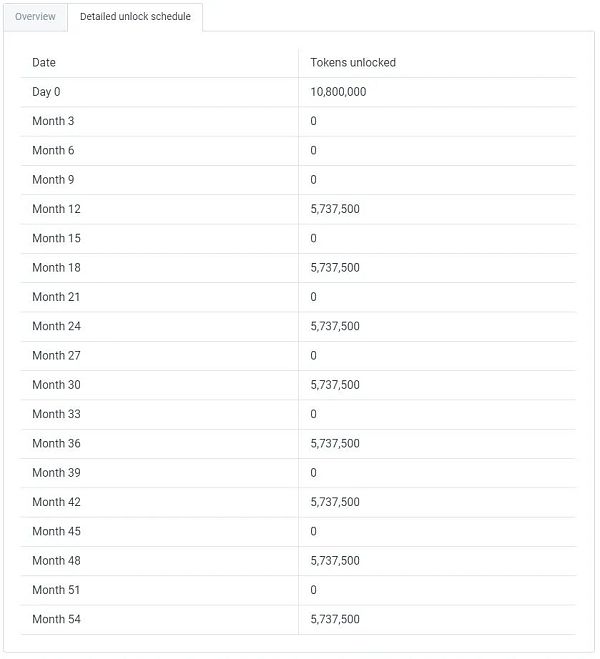Click the Tokens unlocked column header

click(353, 63)
